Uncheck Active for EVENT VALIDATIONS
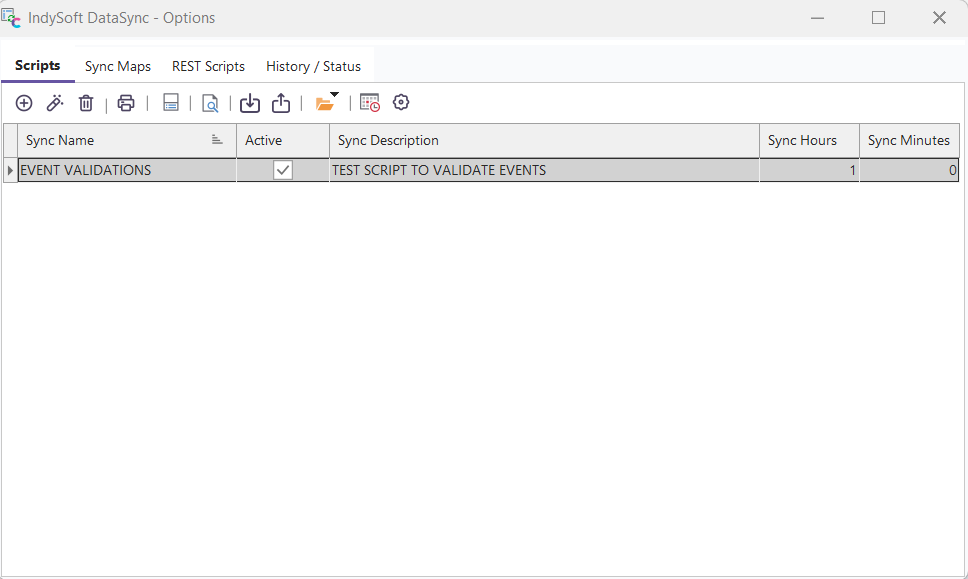 pos(283,170)
